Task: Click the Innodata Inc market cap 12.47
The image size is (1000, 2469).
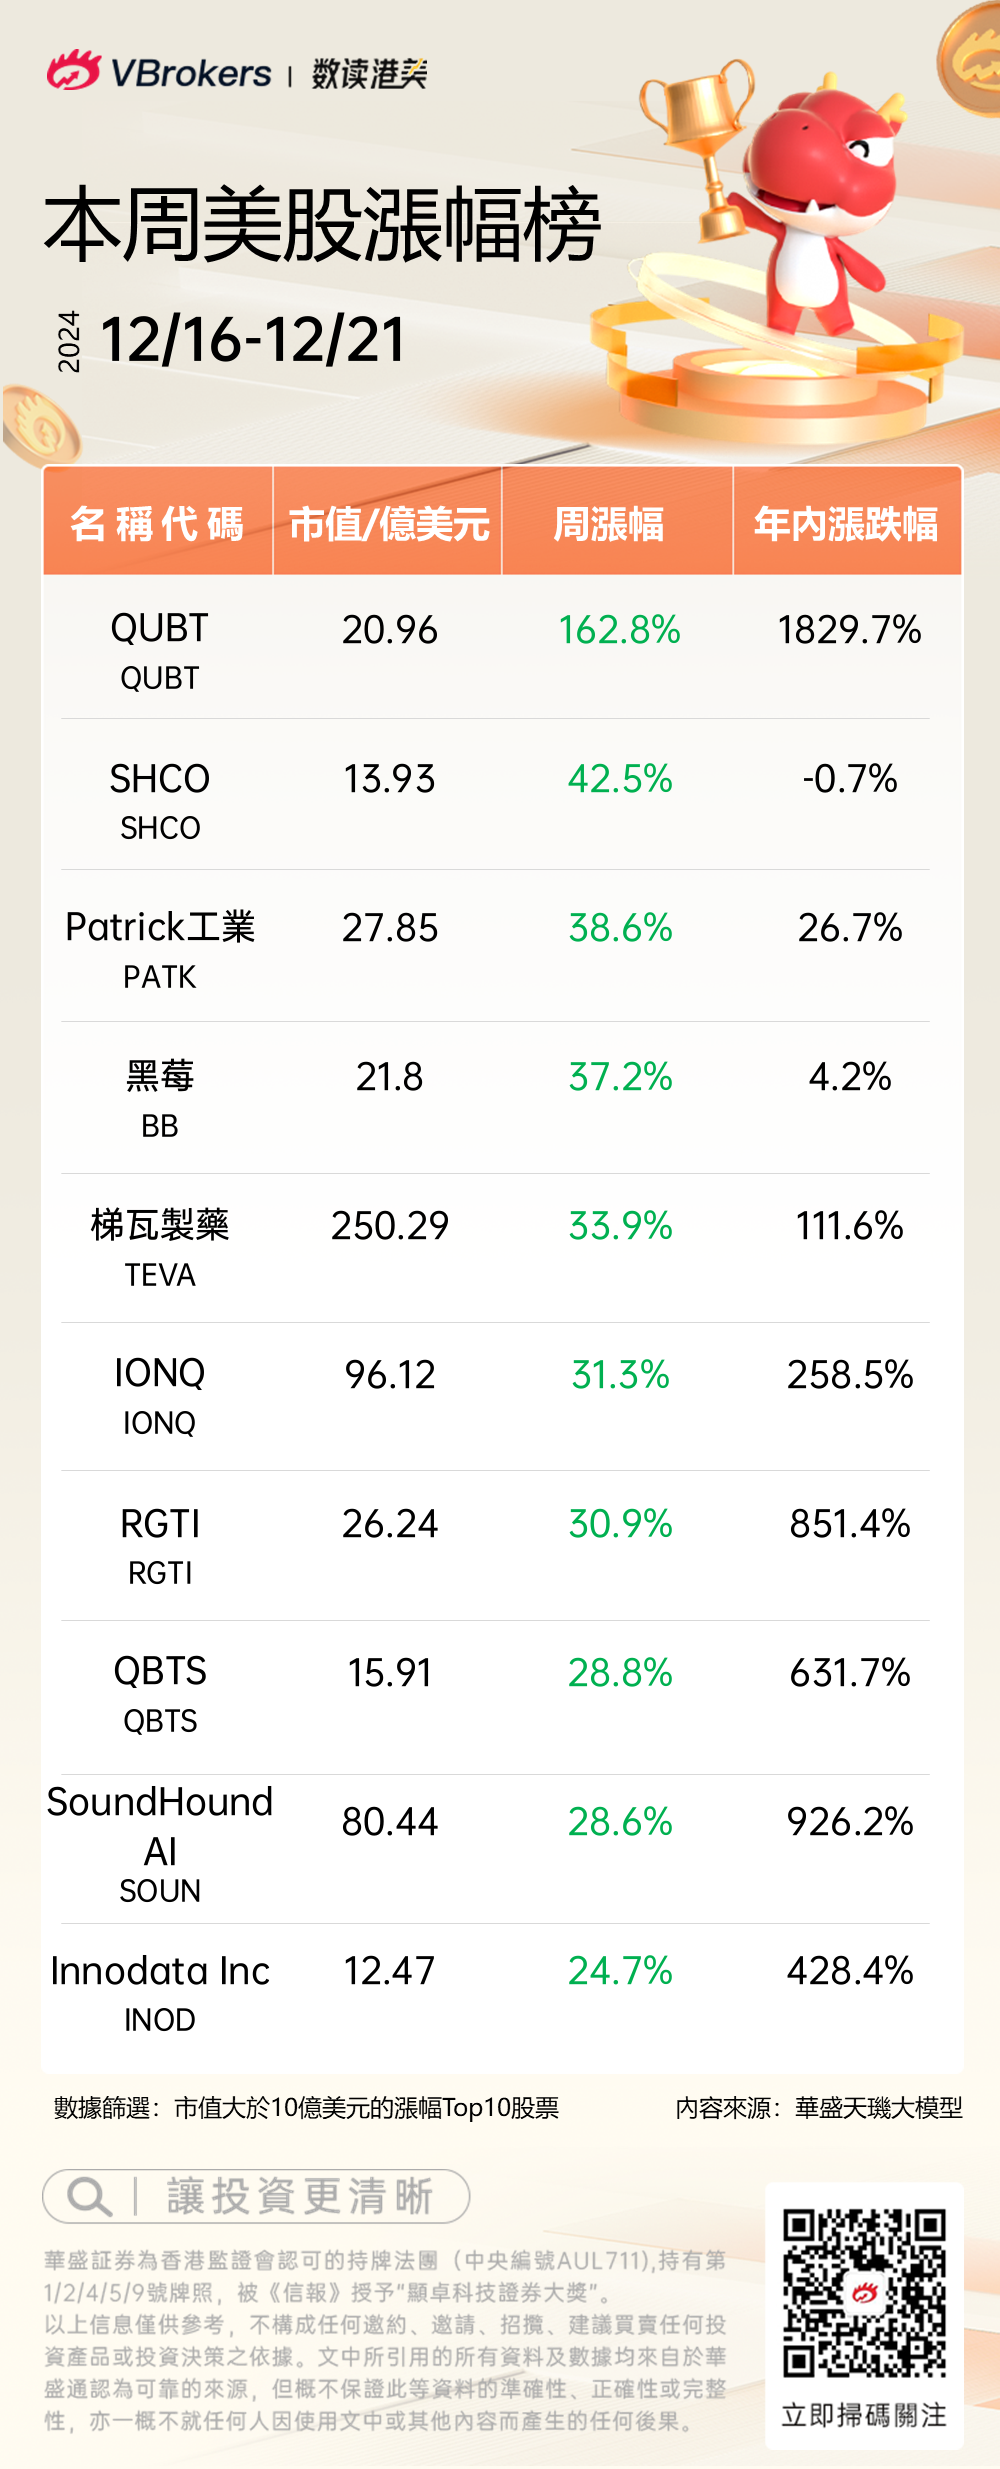Action: 389,1971
